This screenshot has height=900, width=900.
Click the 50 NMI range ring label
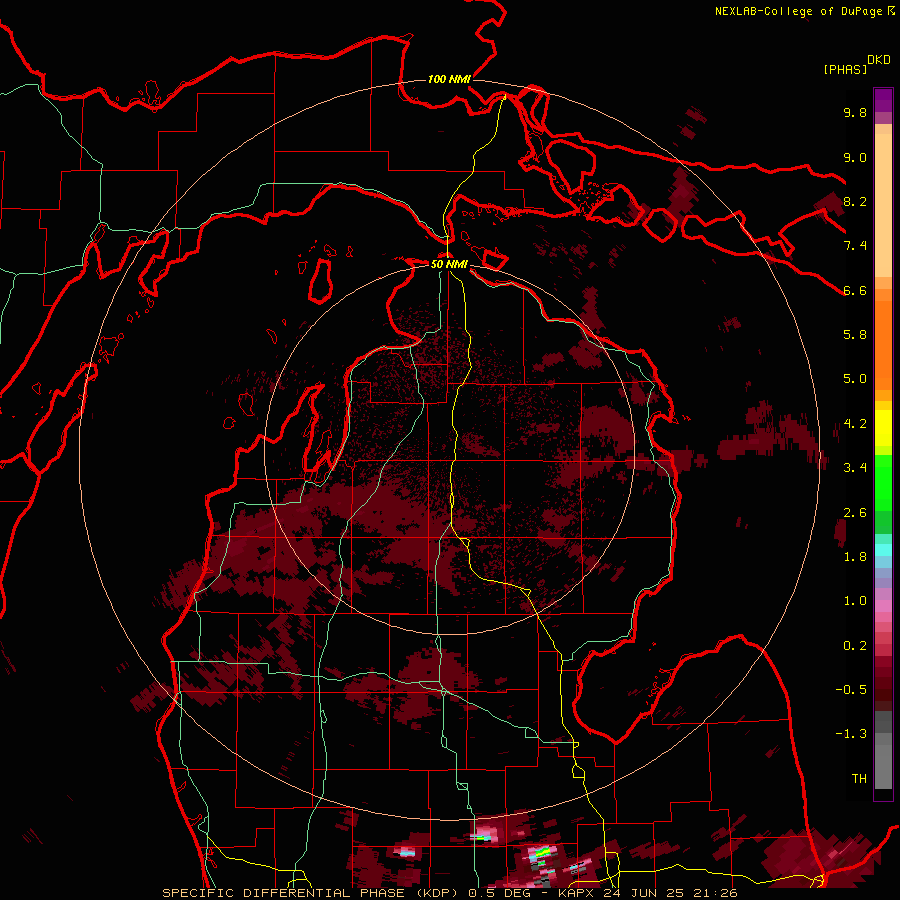click(x=449, y=264)
